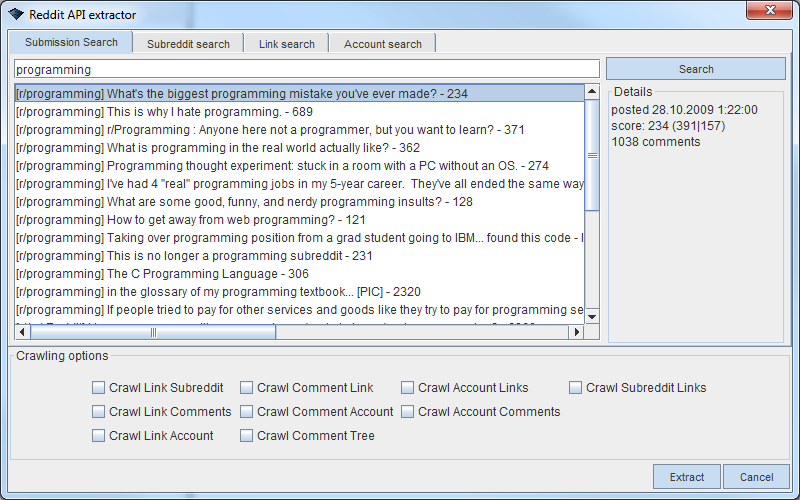
Task: Click the horizontal scrollbar left arrow
Action: pos(22,332)
